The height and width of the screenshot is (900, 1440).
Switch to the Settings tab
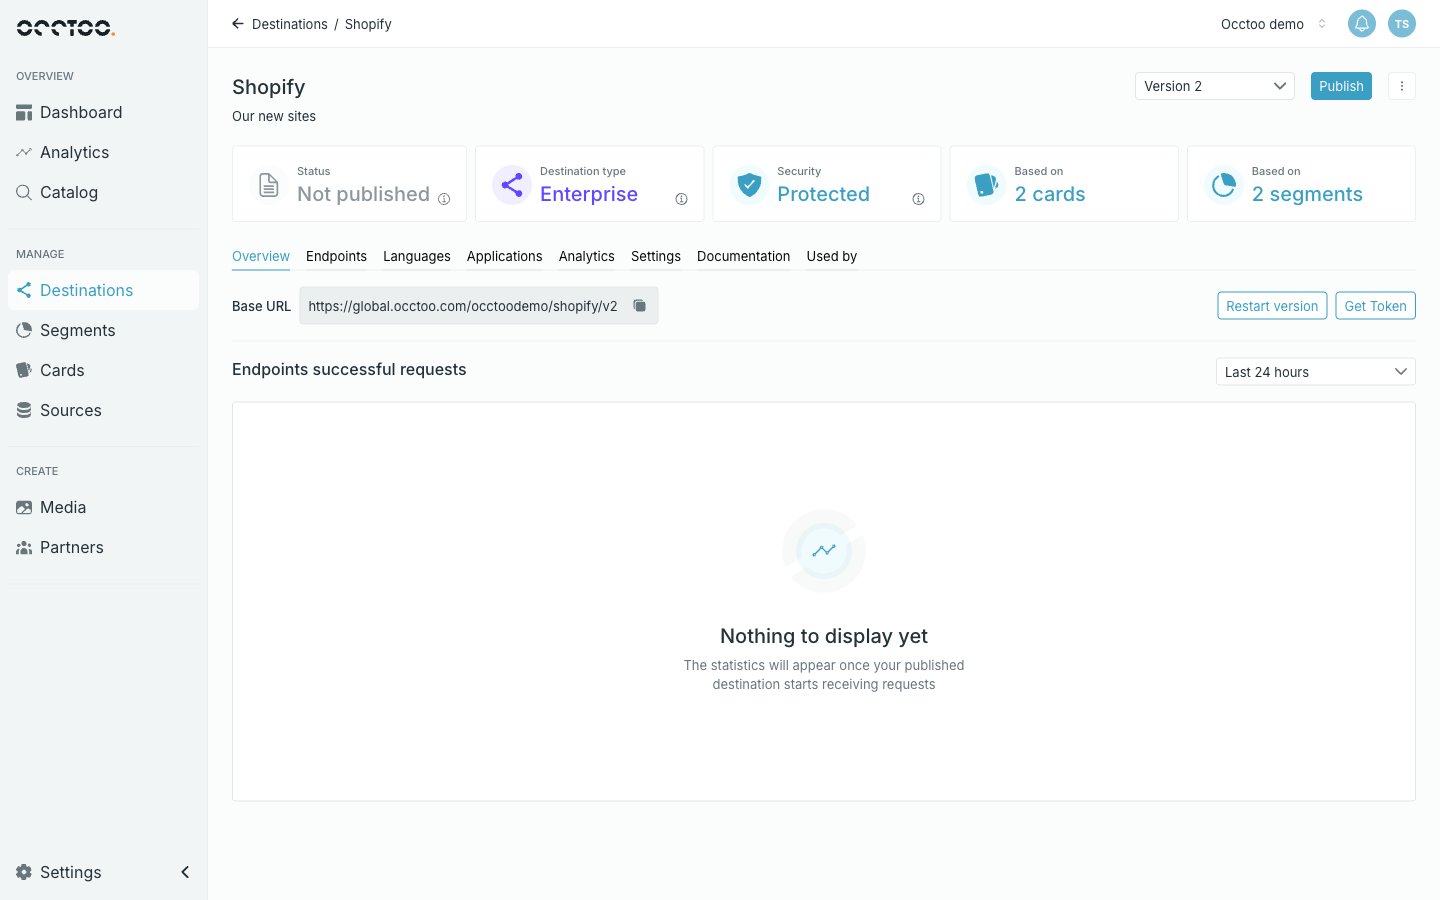click(x=656, y=257)
